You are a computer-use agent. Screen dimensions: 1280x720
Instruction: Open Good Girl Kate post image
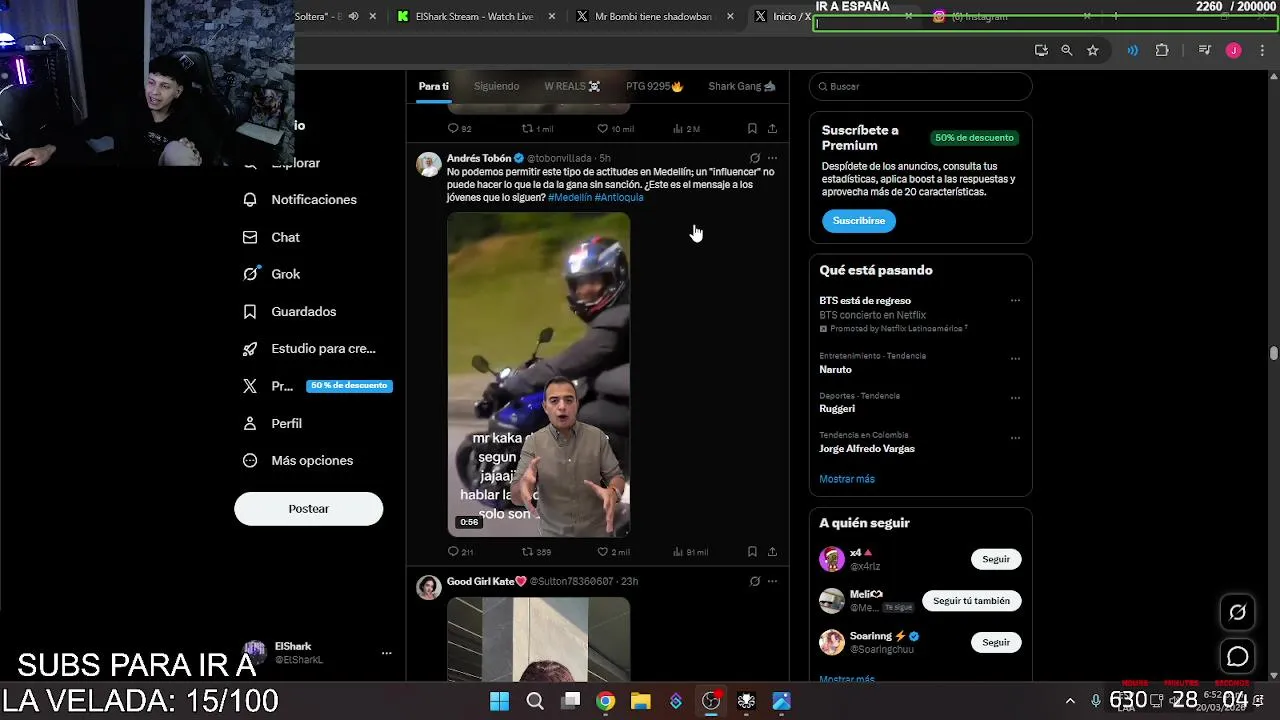pos(538,640)
